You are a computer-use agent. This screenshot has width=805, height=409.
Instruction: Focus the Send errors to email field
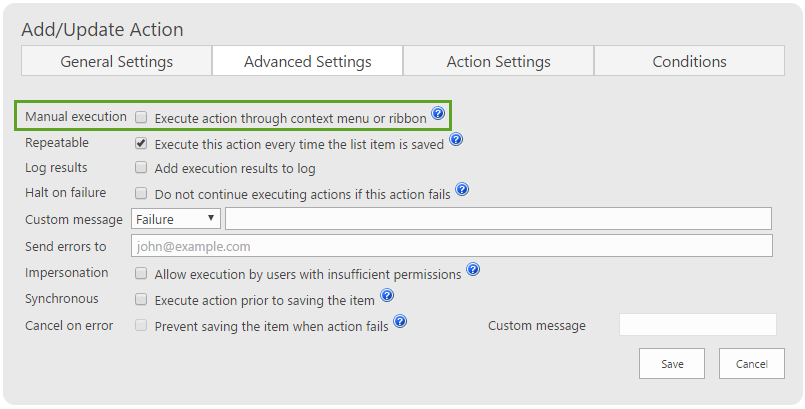pos(452,246)
